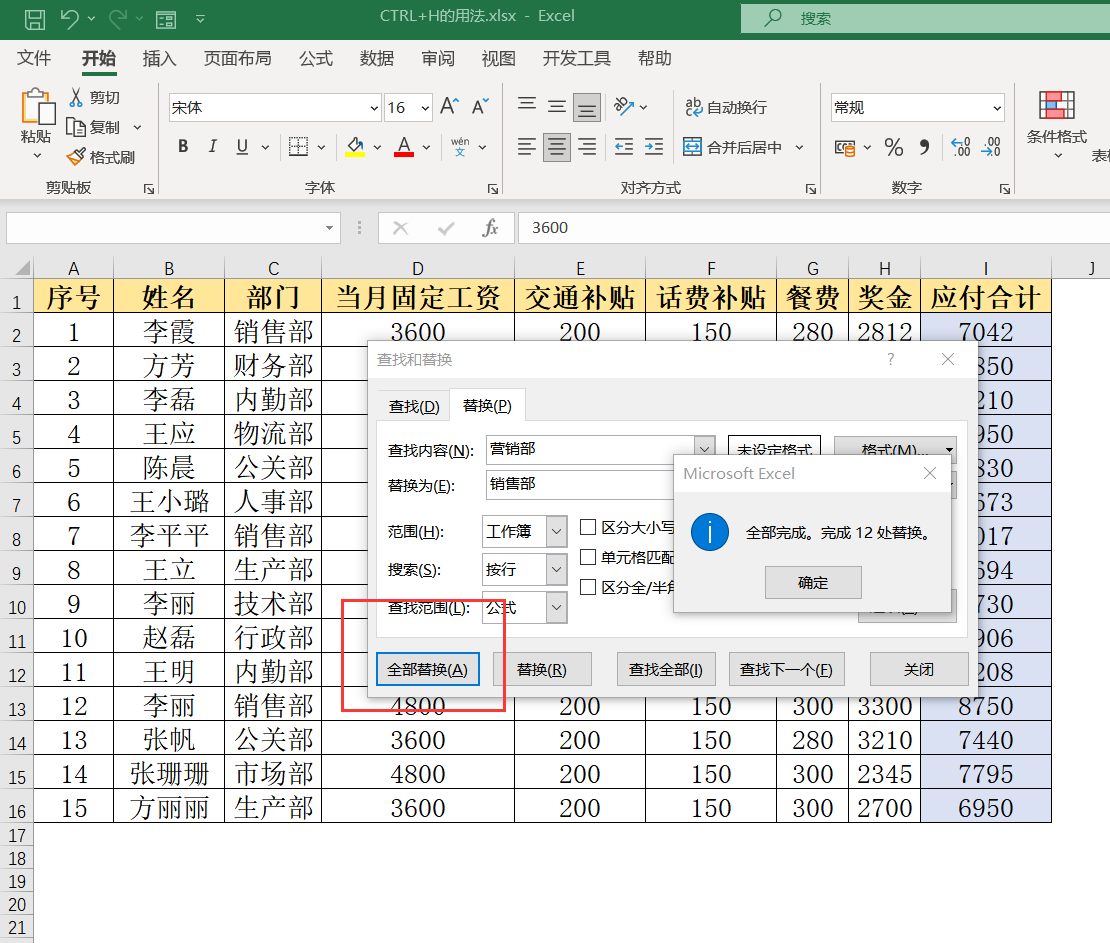The height and width of the screenshot is (943, 1110).
Task: Open the font name dropdown 宋体
Action: pyautogui.click(x=374, y=108)
